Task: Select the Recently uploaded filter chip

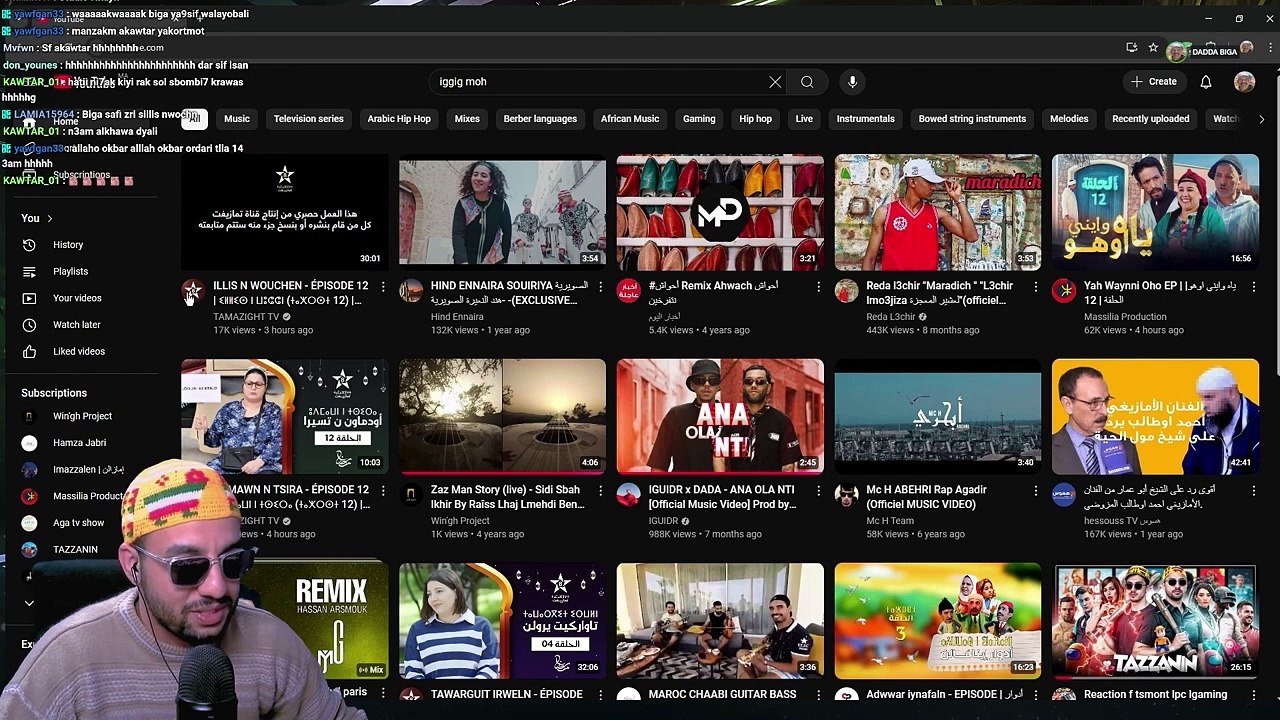Action: (x=1150, y=119)
